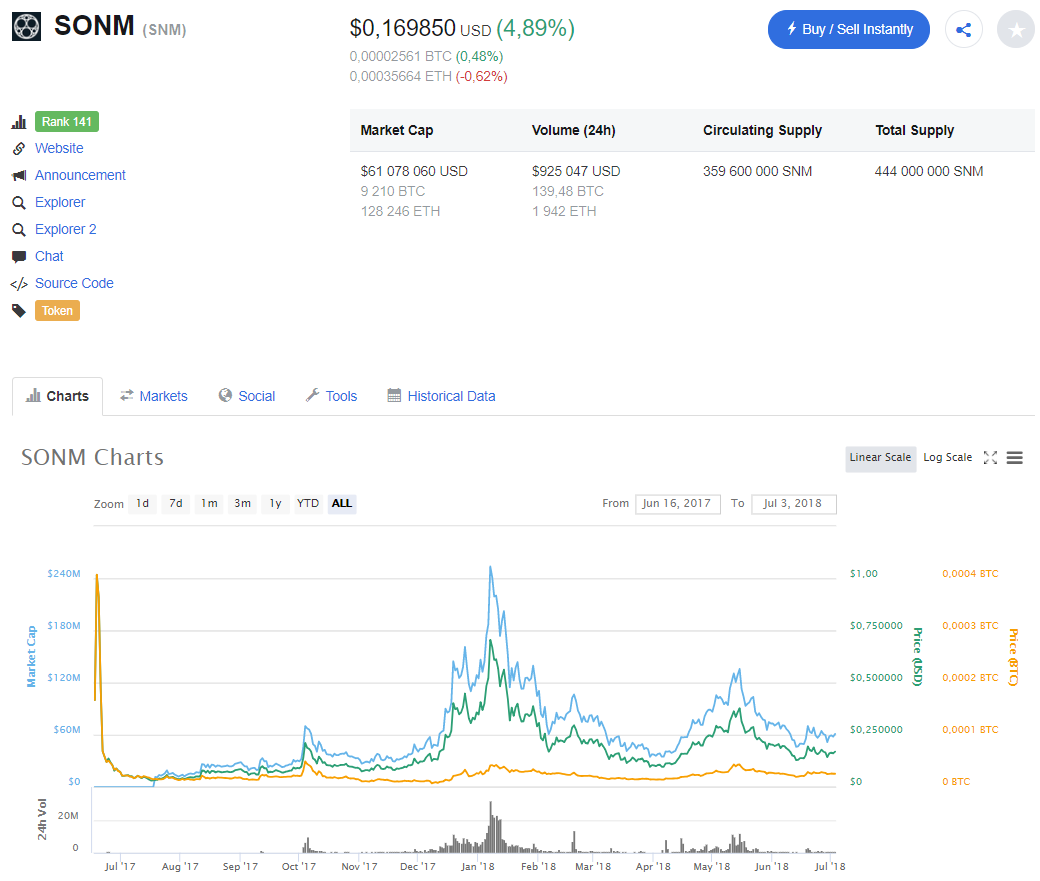Click the Jan '18 timeline label
Screen dimensions: 1040x881
coord(478,866)
